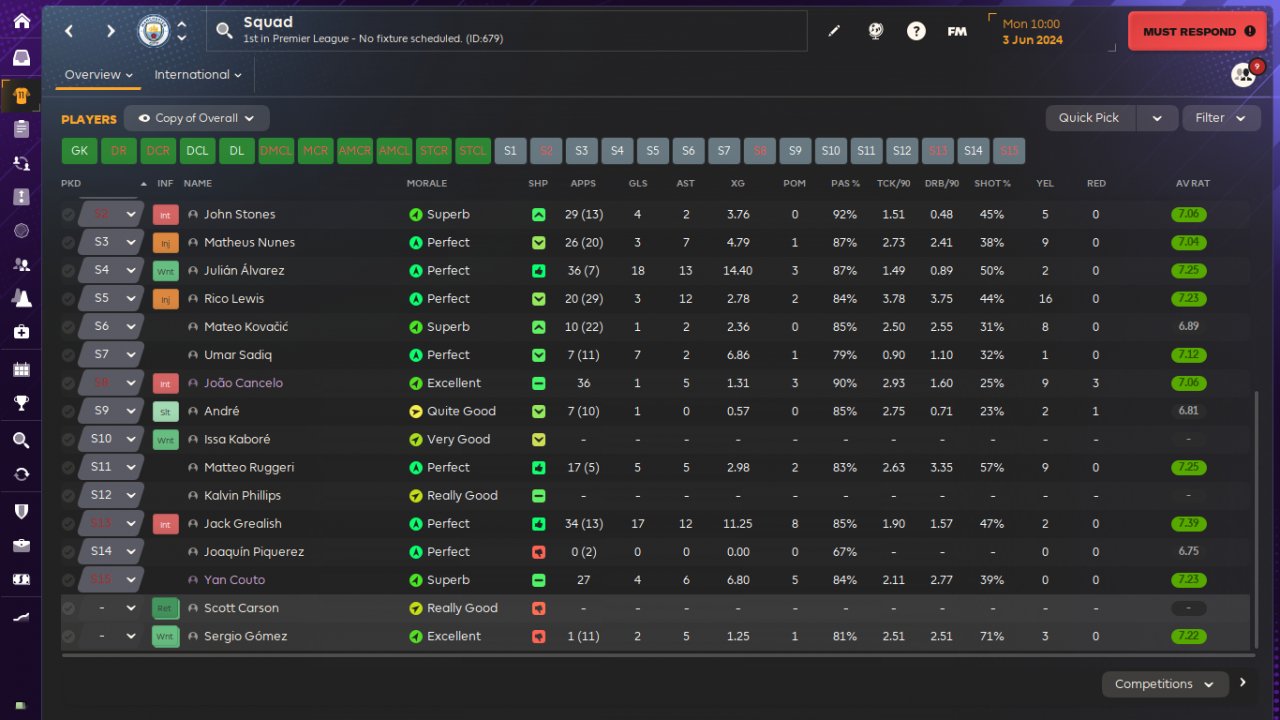Open the S3 position dropdown for Matheus Nunes
The image size is (1280, 720).
(x=111, y=243)
